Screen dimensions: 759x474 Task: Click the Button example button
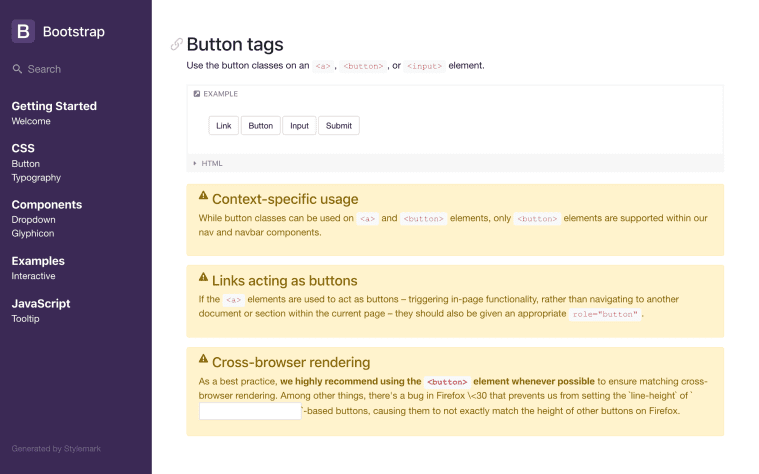(x=260, y=126)
